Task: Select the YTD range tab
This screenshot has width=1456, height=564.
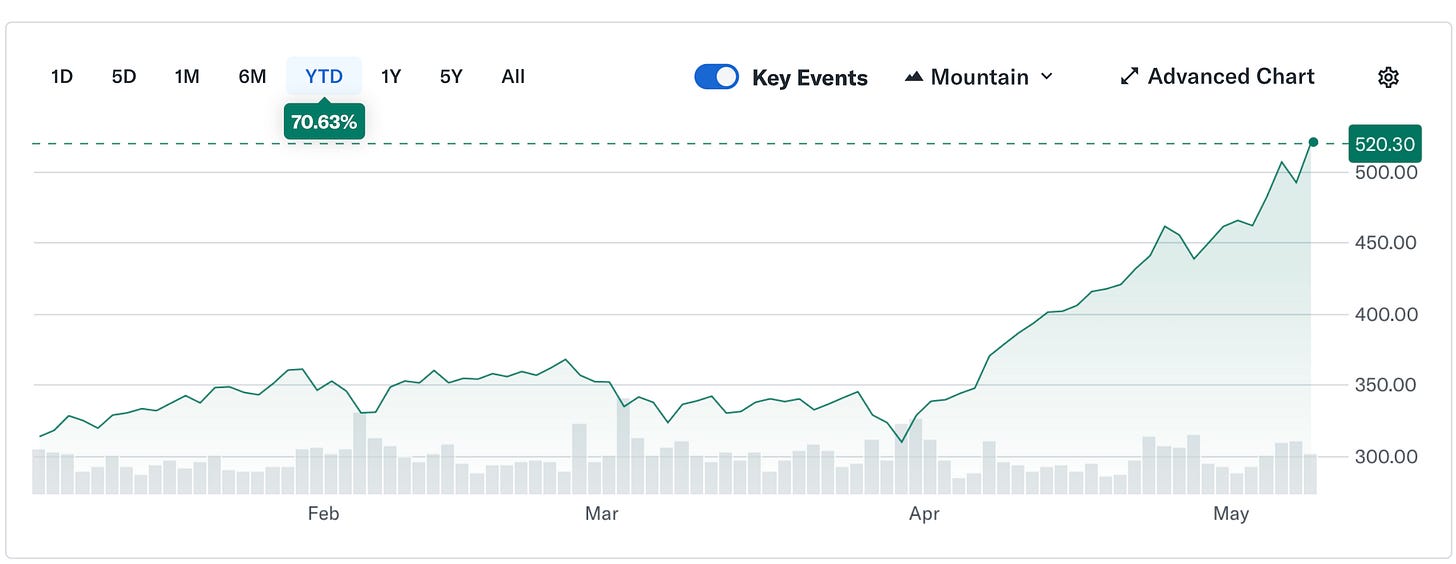Action: pos(324,77)
